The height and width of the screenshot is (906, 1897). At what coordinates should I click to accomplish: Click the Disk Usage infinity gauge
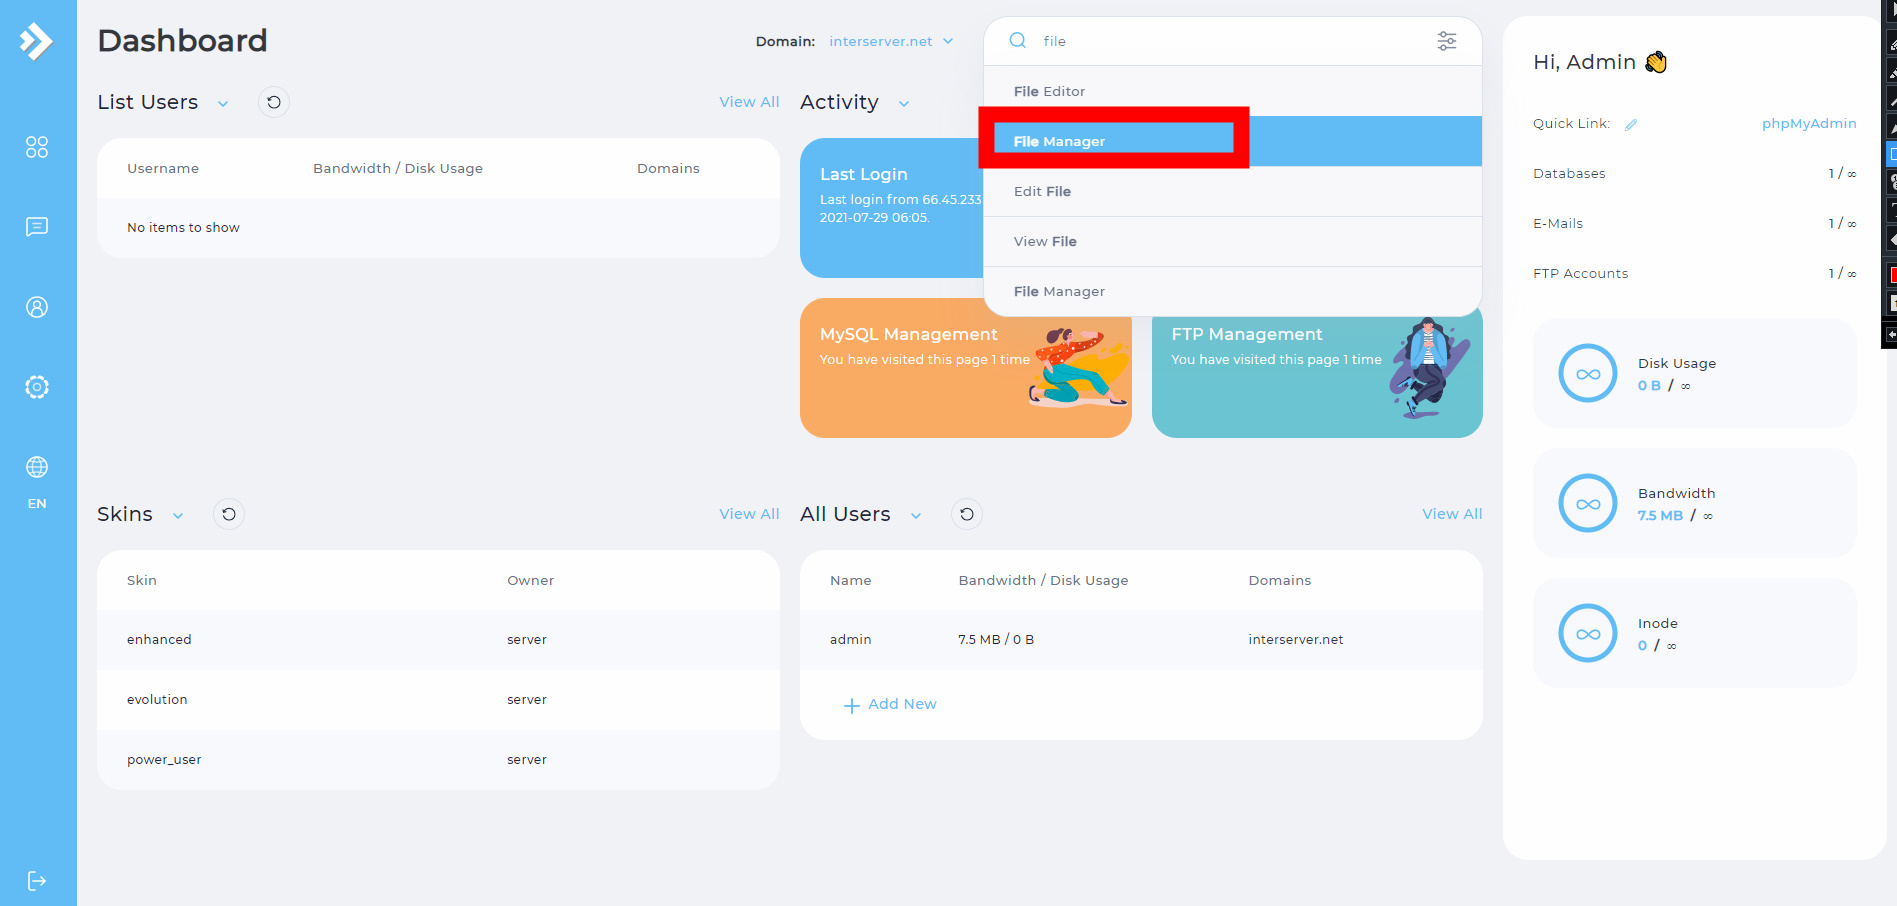pos(1588,373)
